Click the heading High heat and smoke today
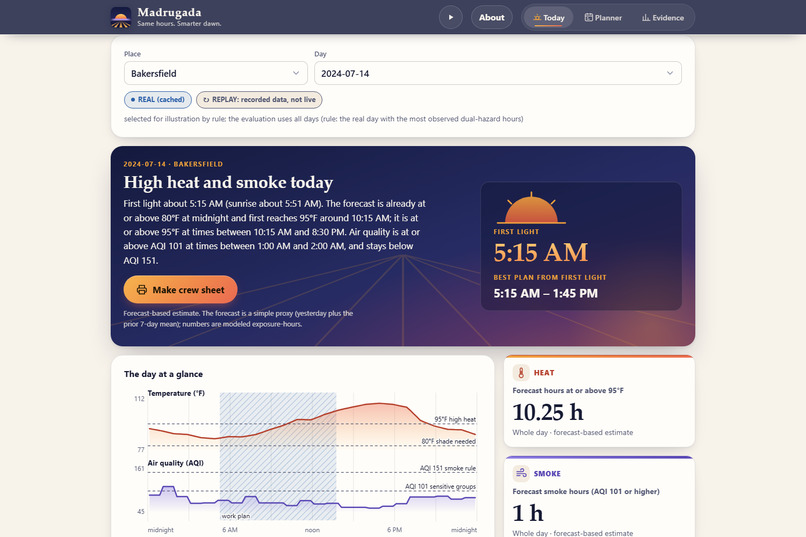Image resolution: width=806 pixels, height=537 pixels. click(x=228, y=182)
